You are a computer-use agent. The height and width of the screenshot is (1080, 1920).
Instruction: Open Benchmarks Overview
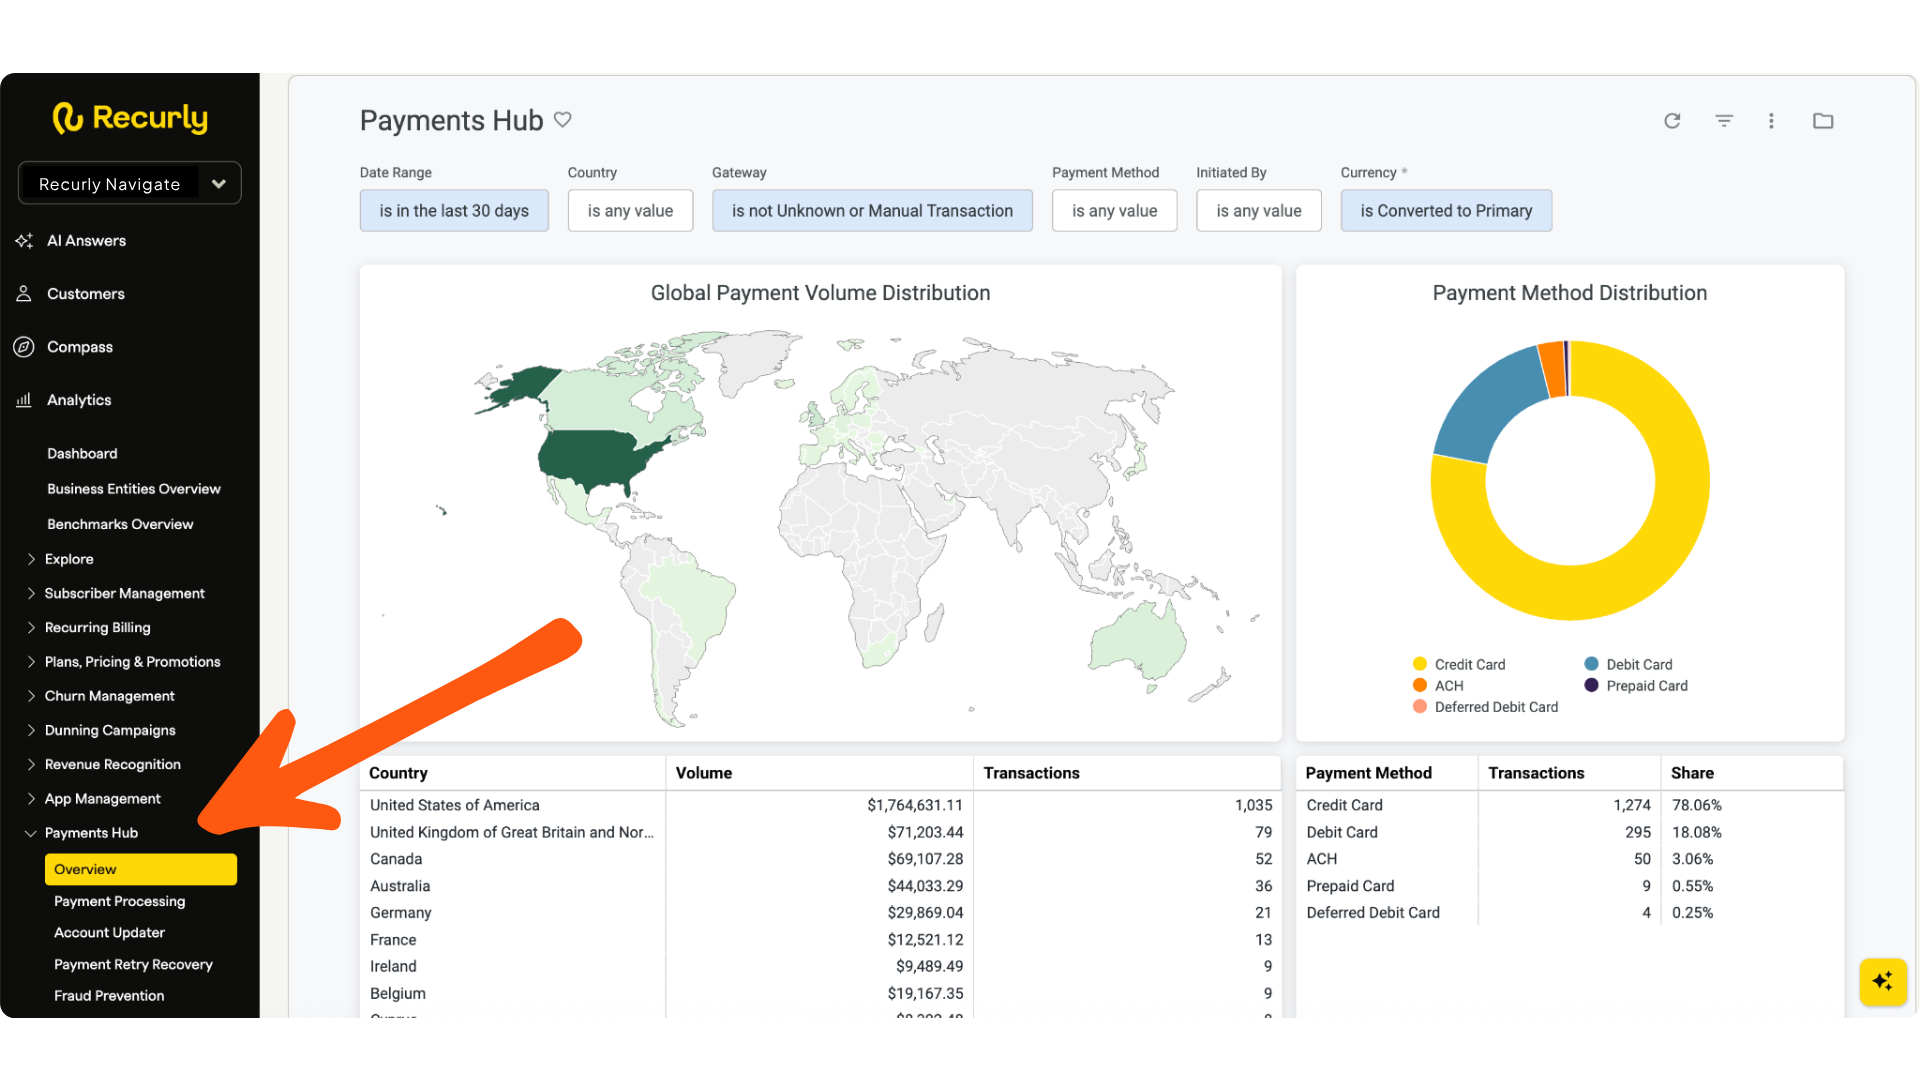[x=120, y=524]
